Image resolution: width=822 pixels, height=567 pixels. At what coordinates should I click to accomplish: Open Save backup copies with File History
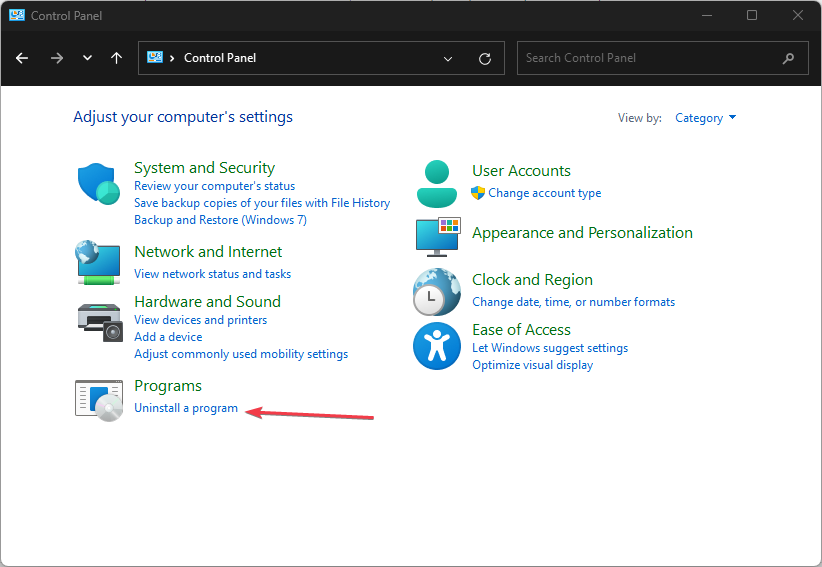click(262, 203)
